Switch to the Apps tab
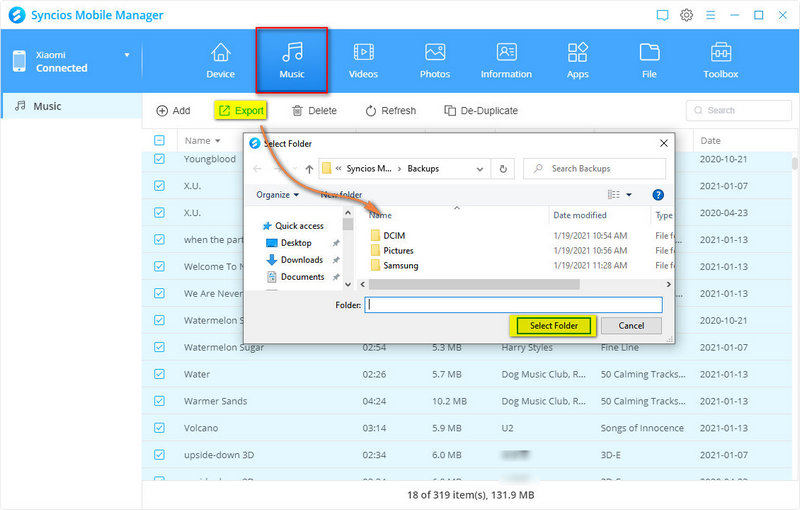 (x=578, y=61)
